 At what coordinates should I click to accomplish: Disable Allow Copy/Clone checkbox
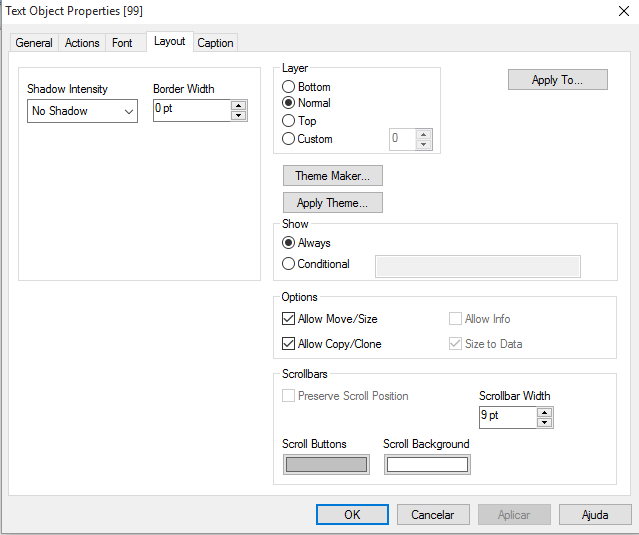tap(289, 344)
